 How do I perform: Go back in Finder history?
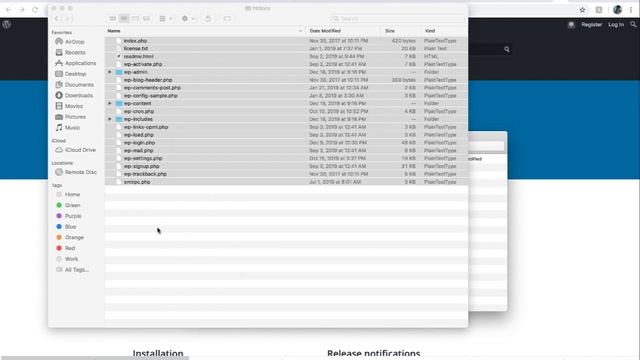57,18
